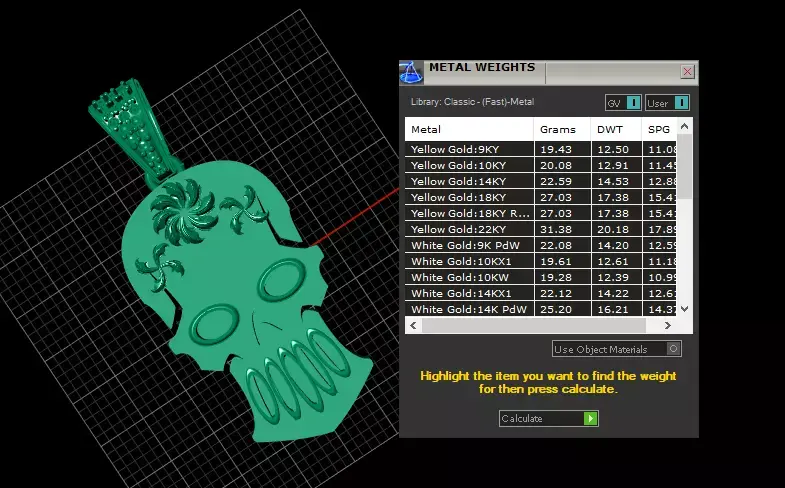Sort by the DWT column header
The width and height of the screenshot is (785, 488).
(x=616, y=130)
